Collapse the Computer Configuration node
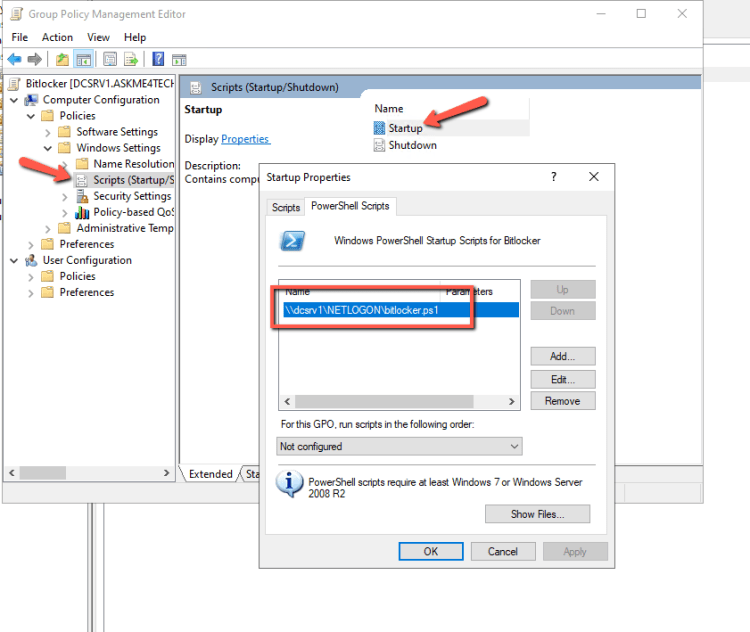 [14, 100]
